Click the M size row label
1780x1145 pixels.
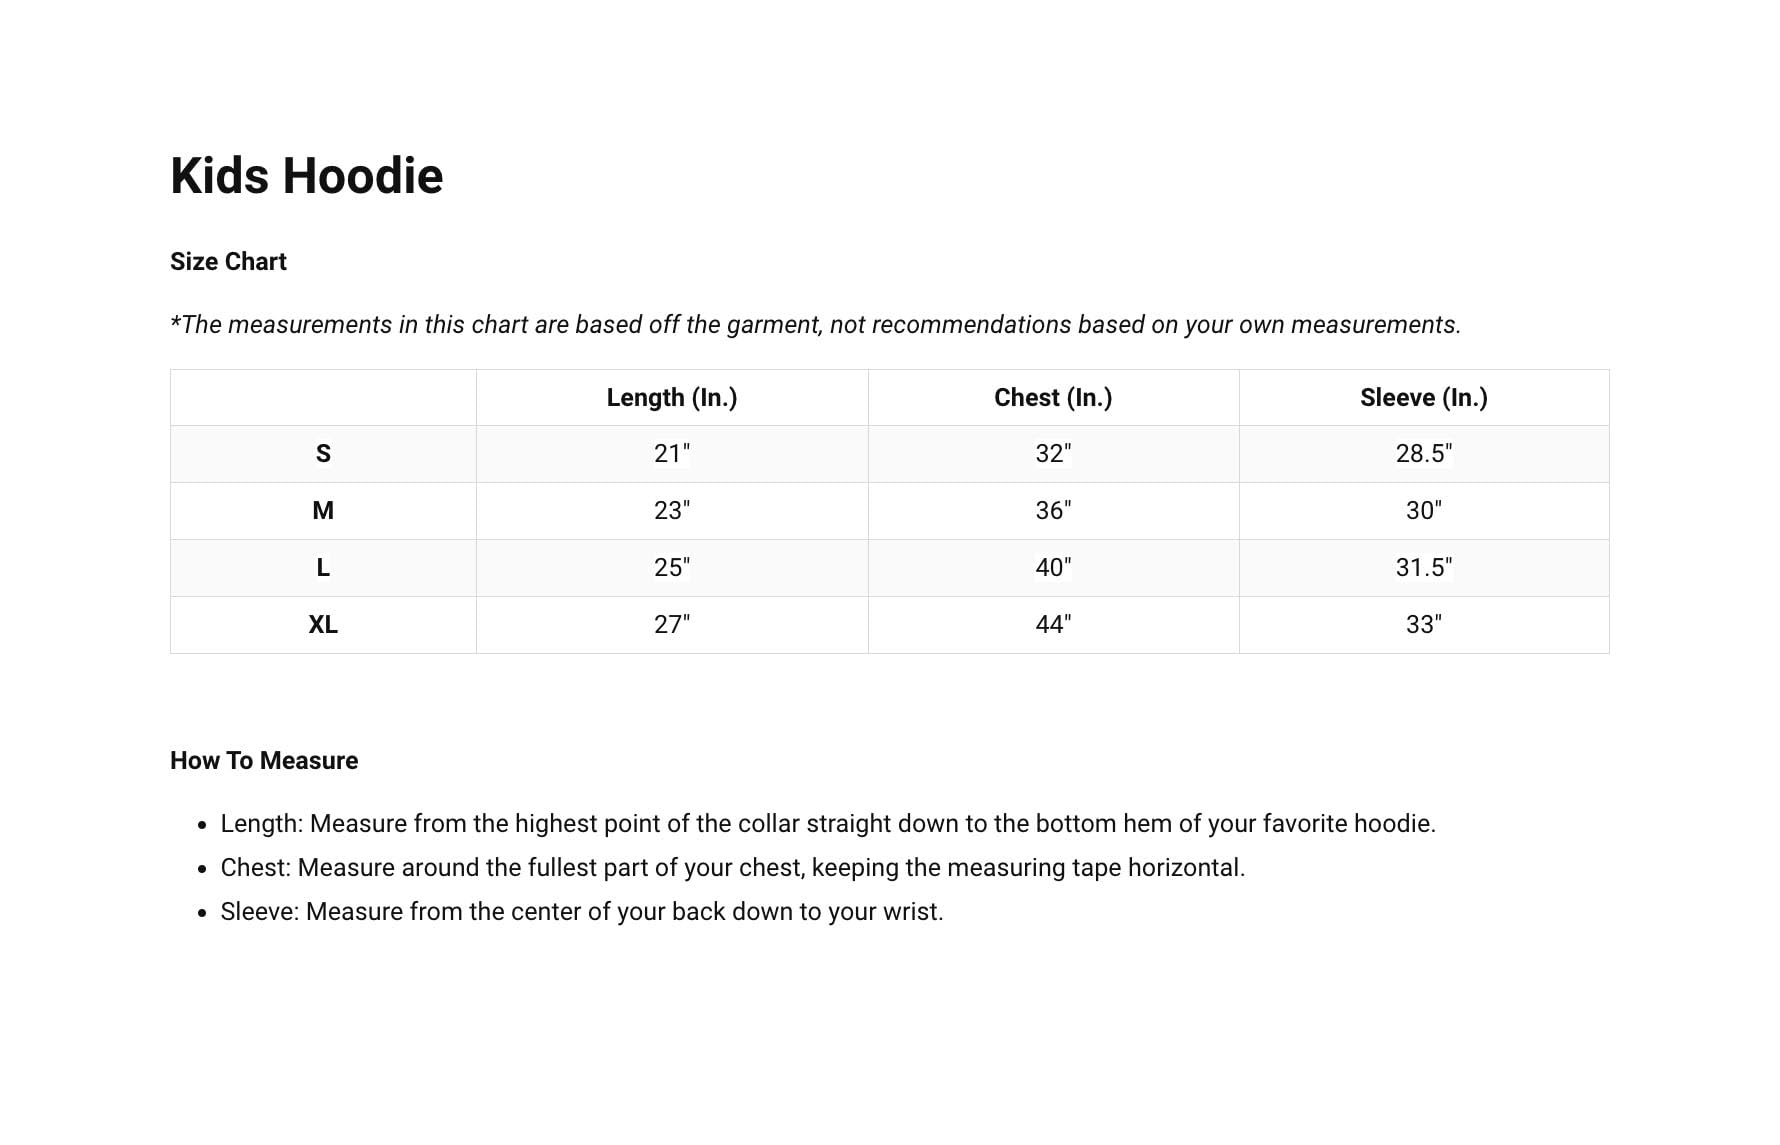tap(323, 511)
